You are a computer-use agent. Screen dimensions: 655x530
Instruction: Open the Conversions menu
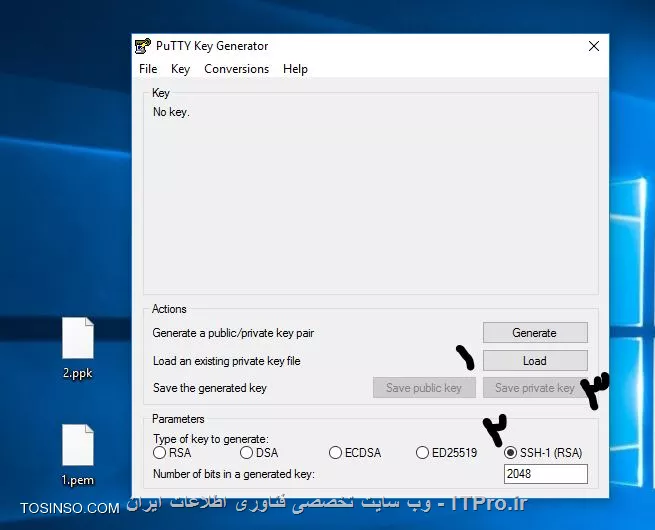pos(236,68)
